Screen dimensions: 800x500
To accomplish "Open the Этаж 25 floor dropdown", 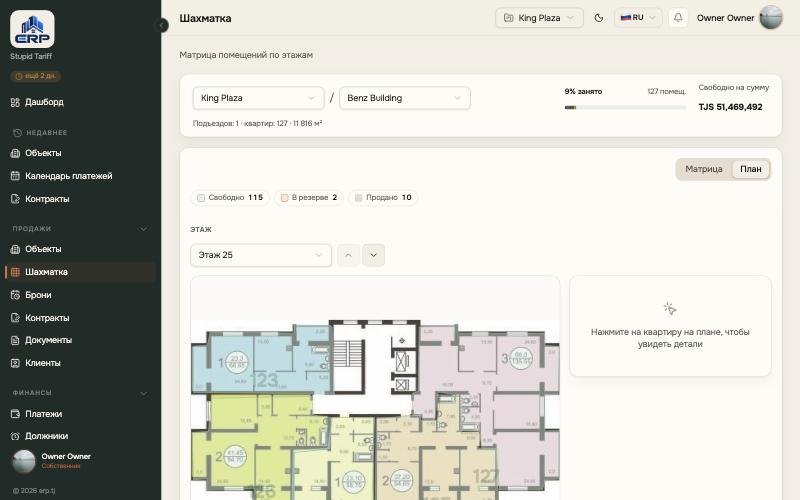I will (x=261, y=255).
